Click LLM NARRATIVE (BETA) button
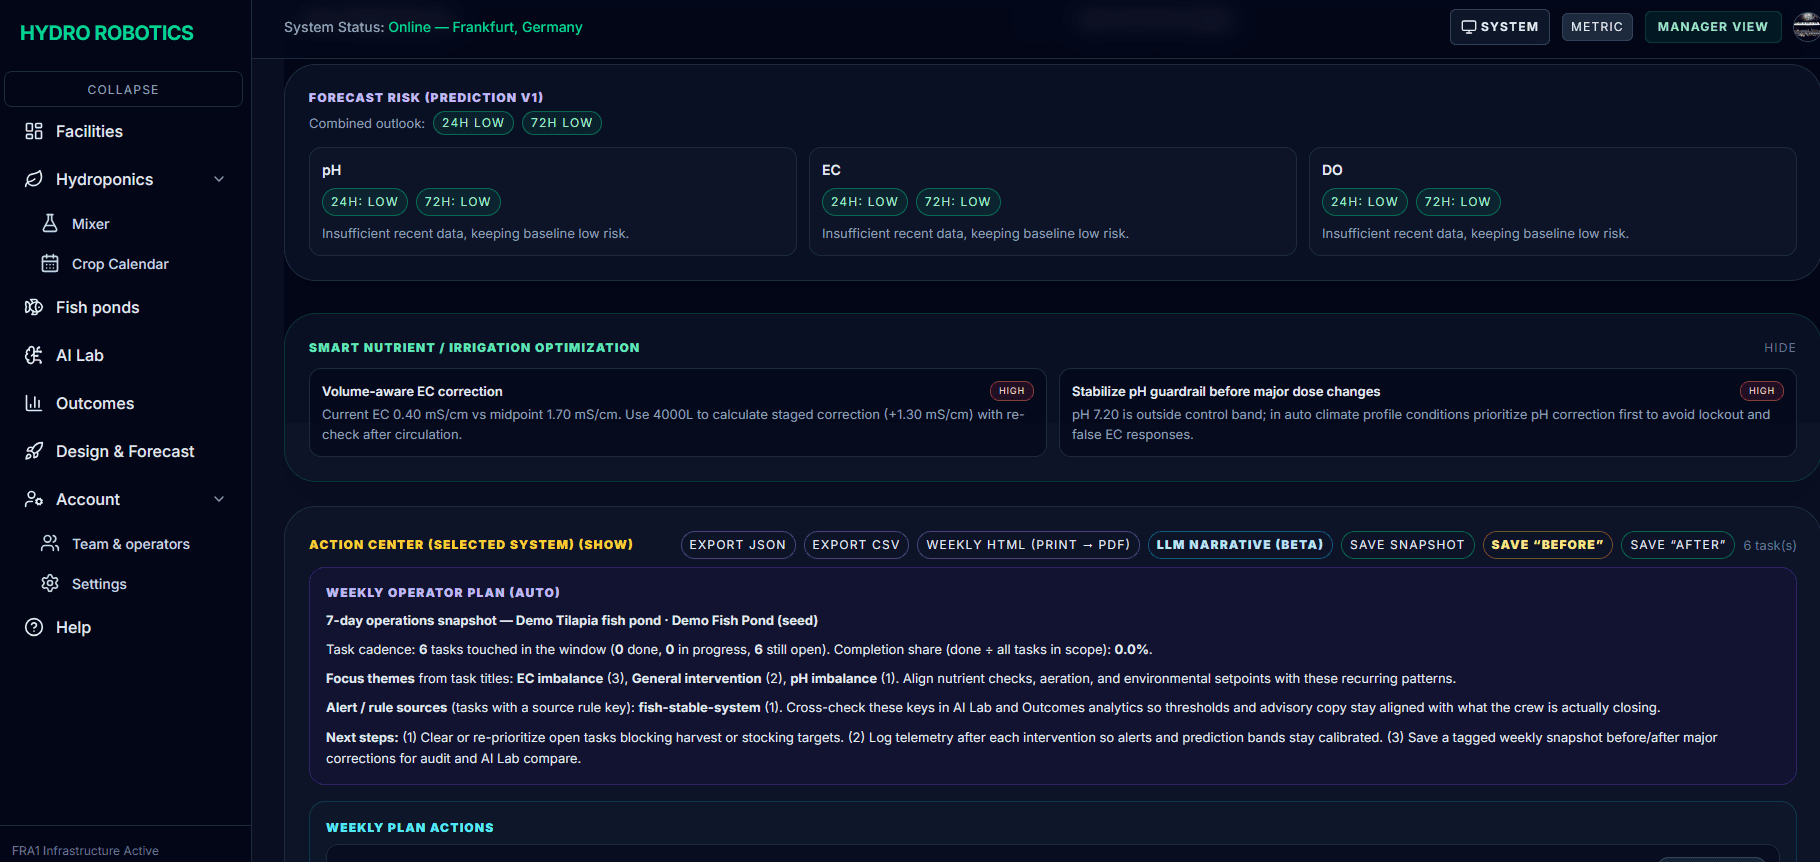Viewport: 1820px width, 862px height. (1240, 545)
